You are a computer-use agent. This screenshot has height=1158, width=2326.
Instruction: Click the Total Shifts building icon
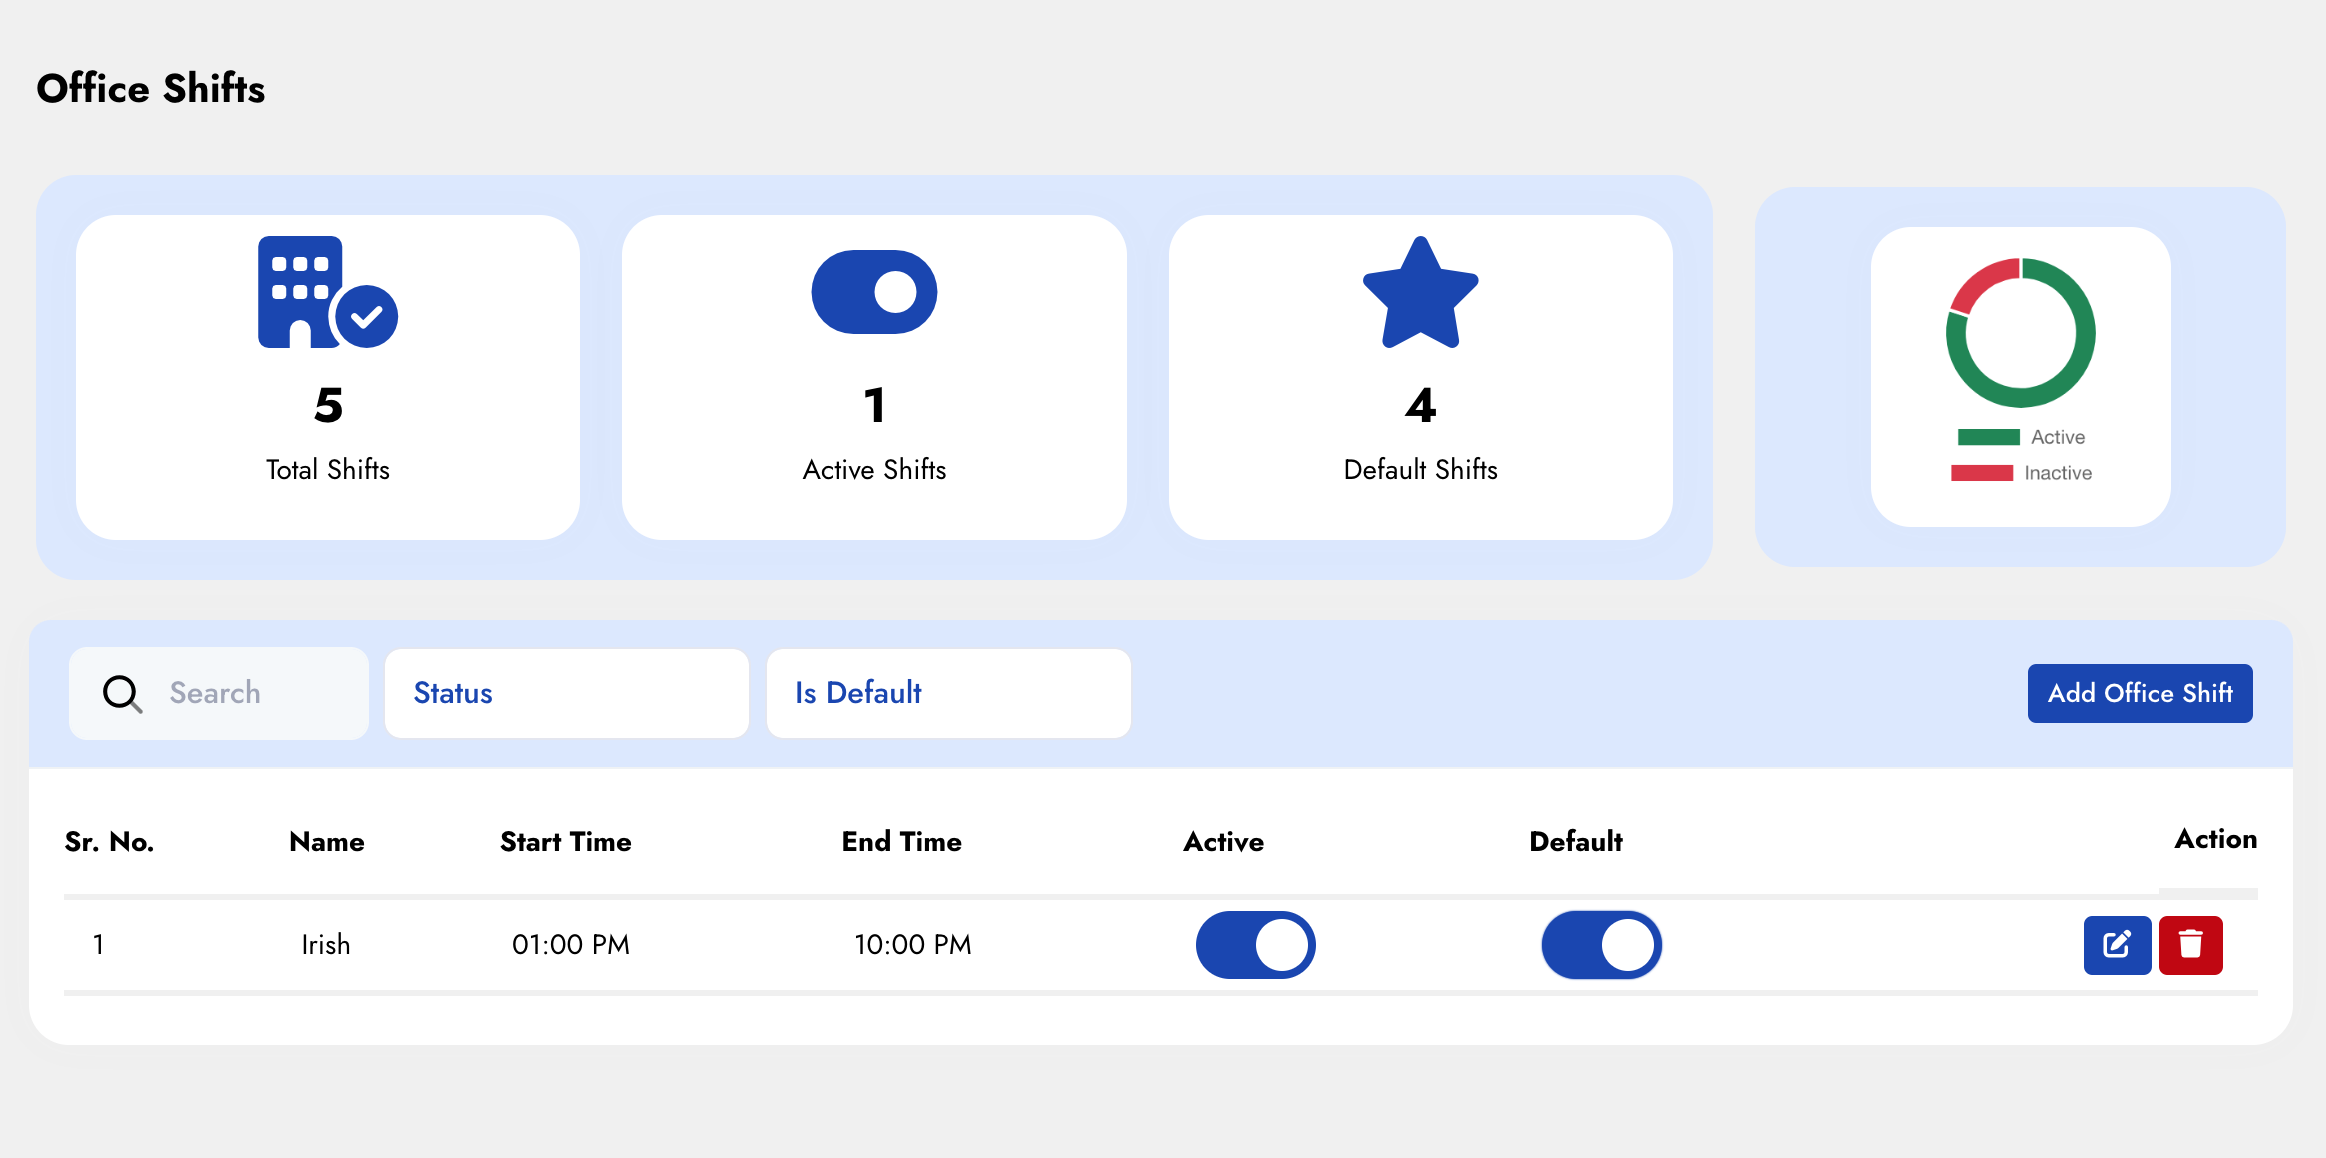326,292
